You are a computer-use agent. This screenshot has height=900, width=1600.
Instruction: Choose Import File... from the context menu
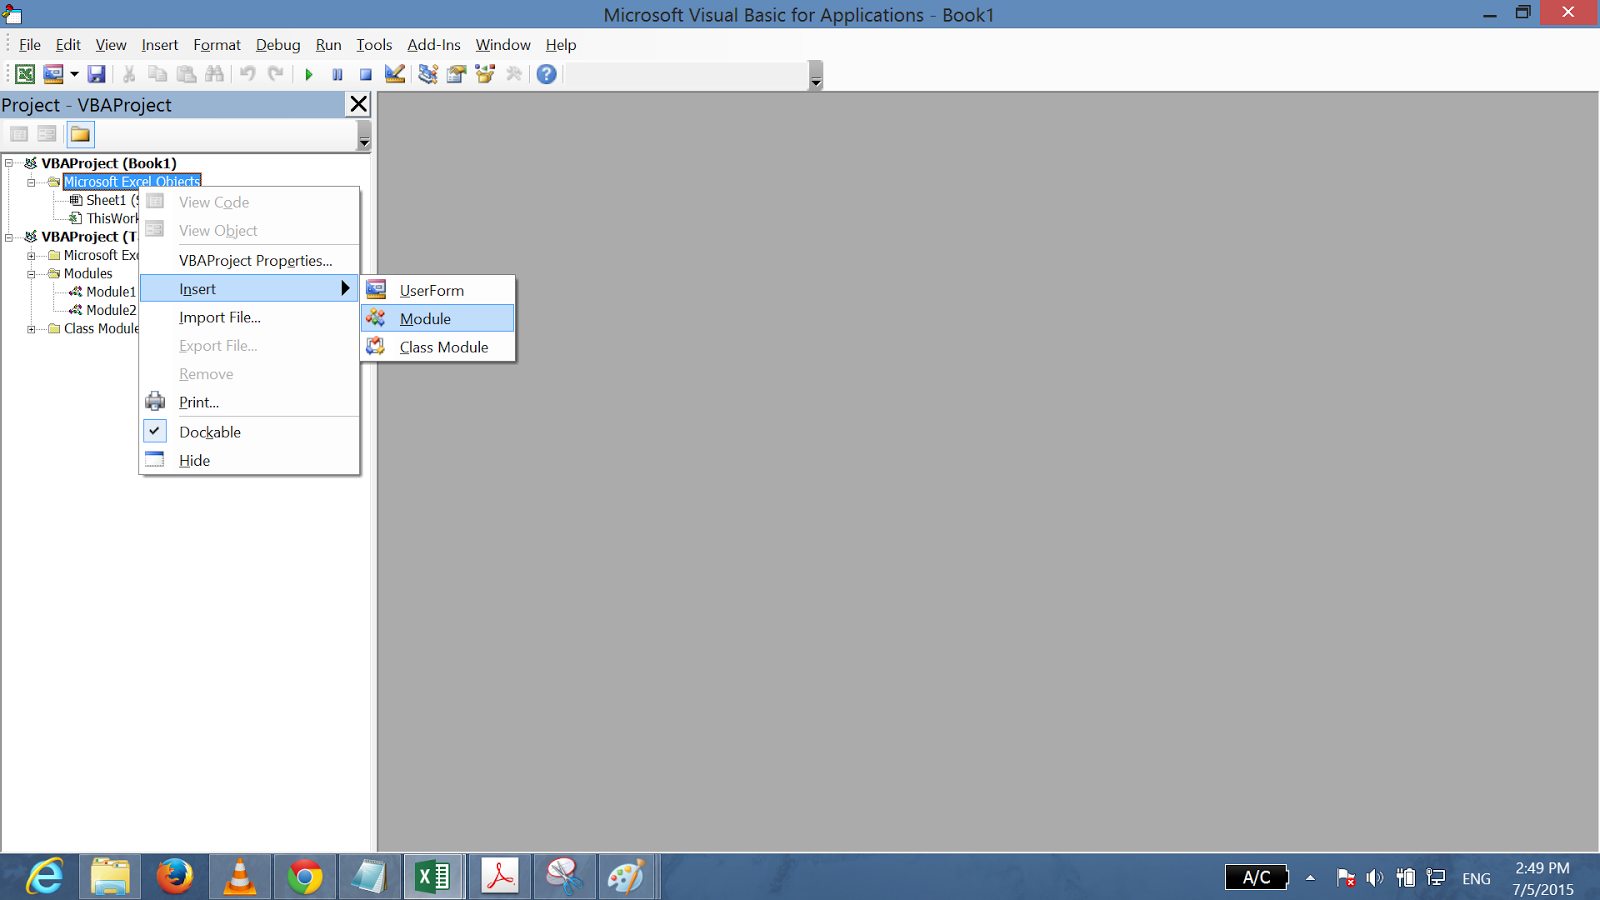click(249, 317)
